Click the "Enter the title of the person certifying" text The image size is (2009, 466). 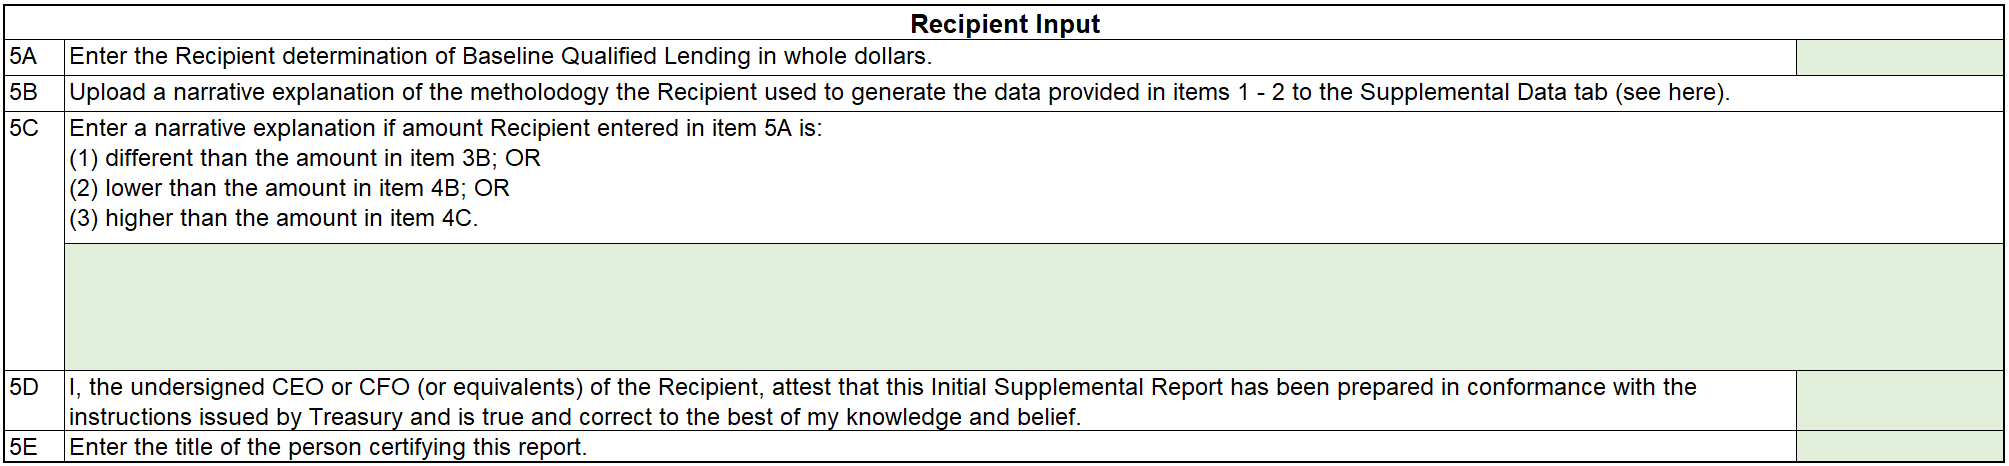328,447
